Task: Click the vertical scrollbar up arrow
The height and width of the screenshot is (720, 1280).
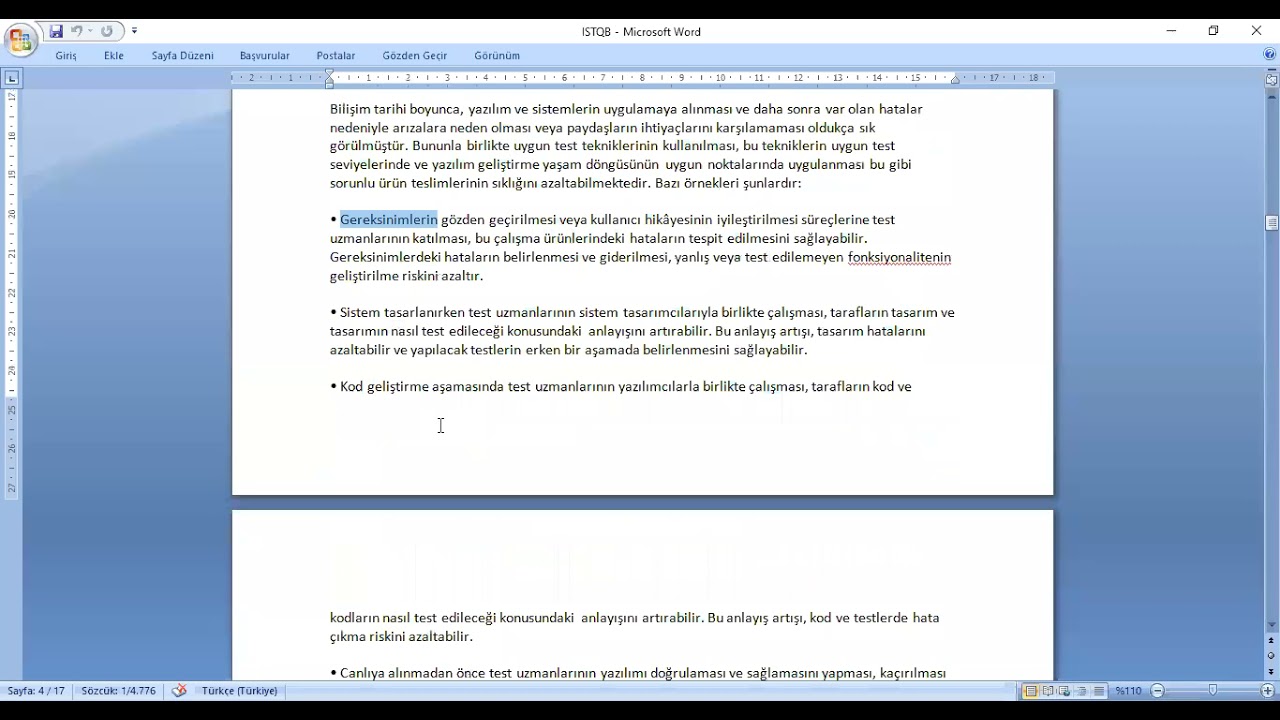Action: (1272, 97)
